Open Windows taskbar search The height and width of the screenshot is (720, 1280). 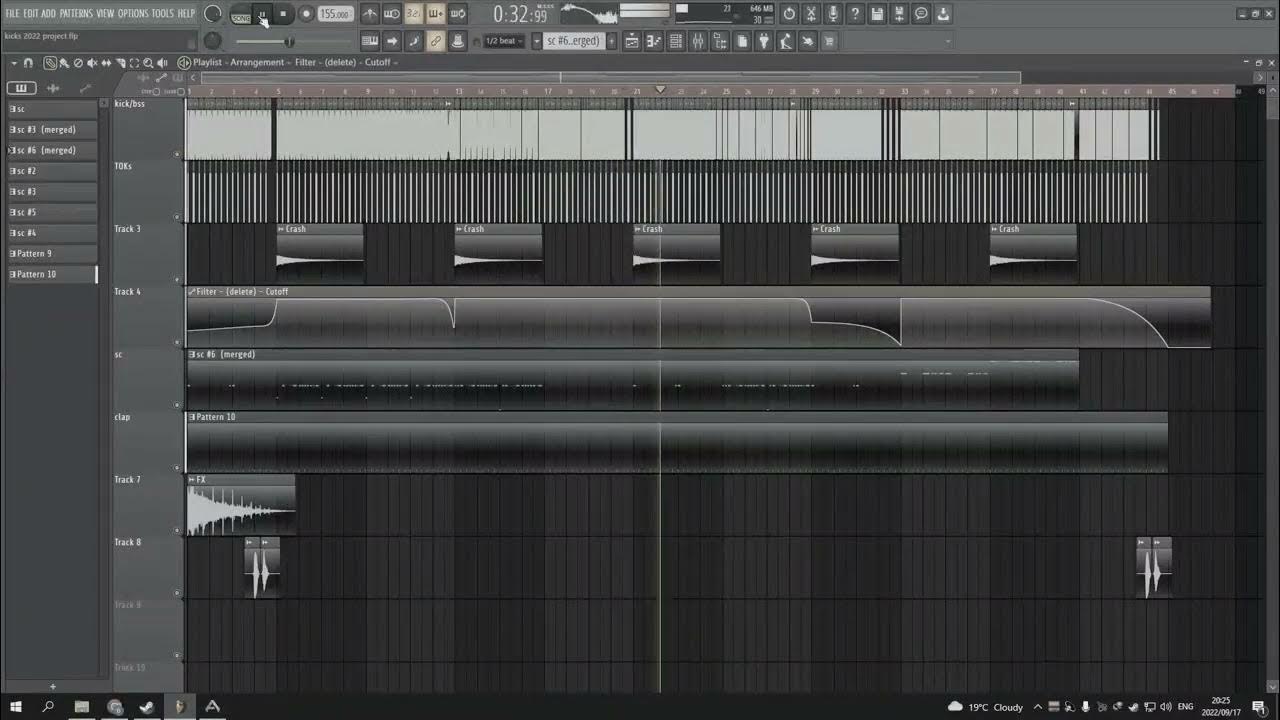48,707
